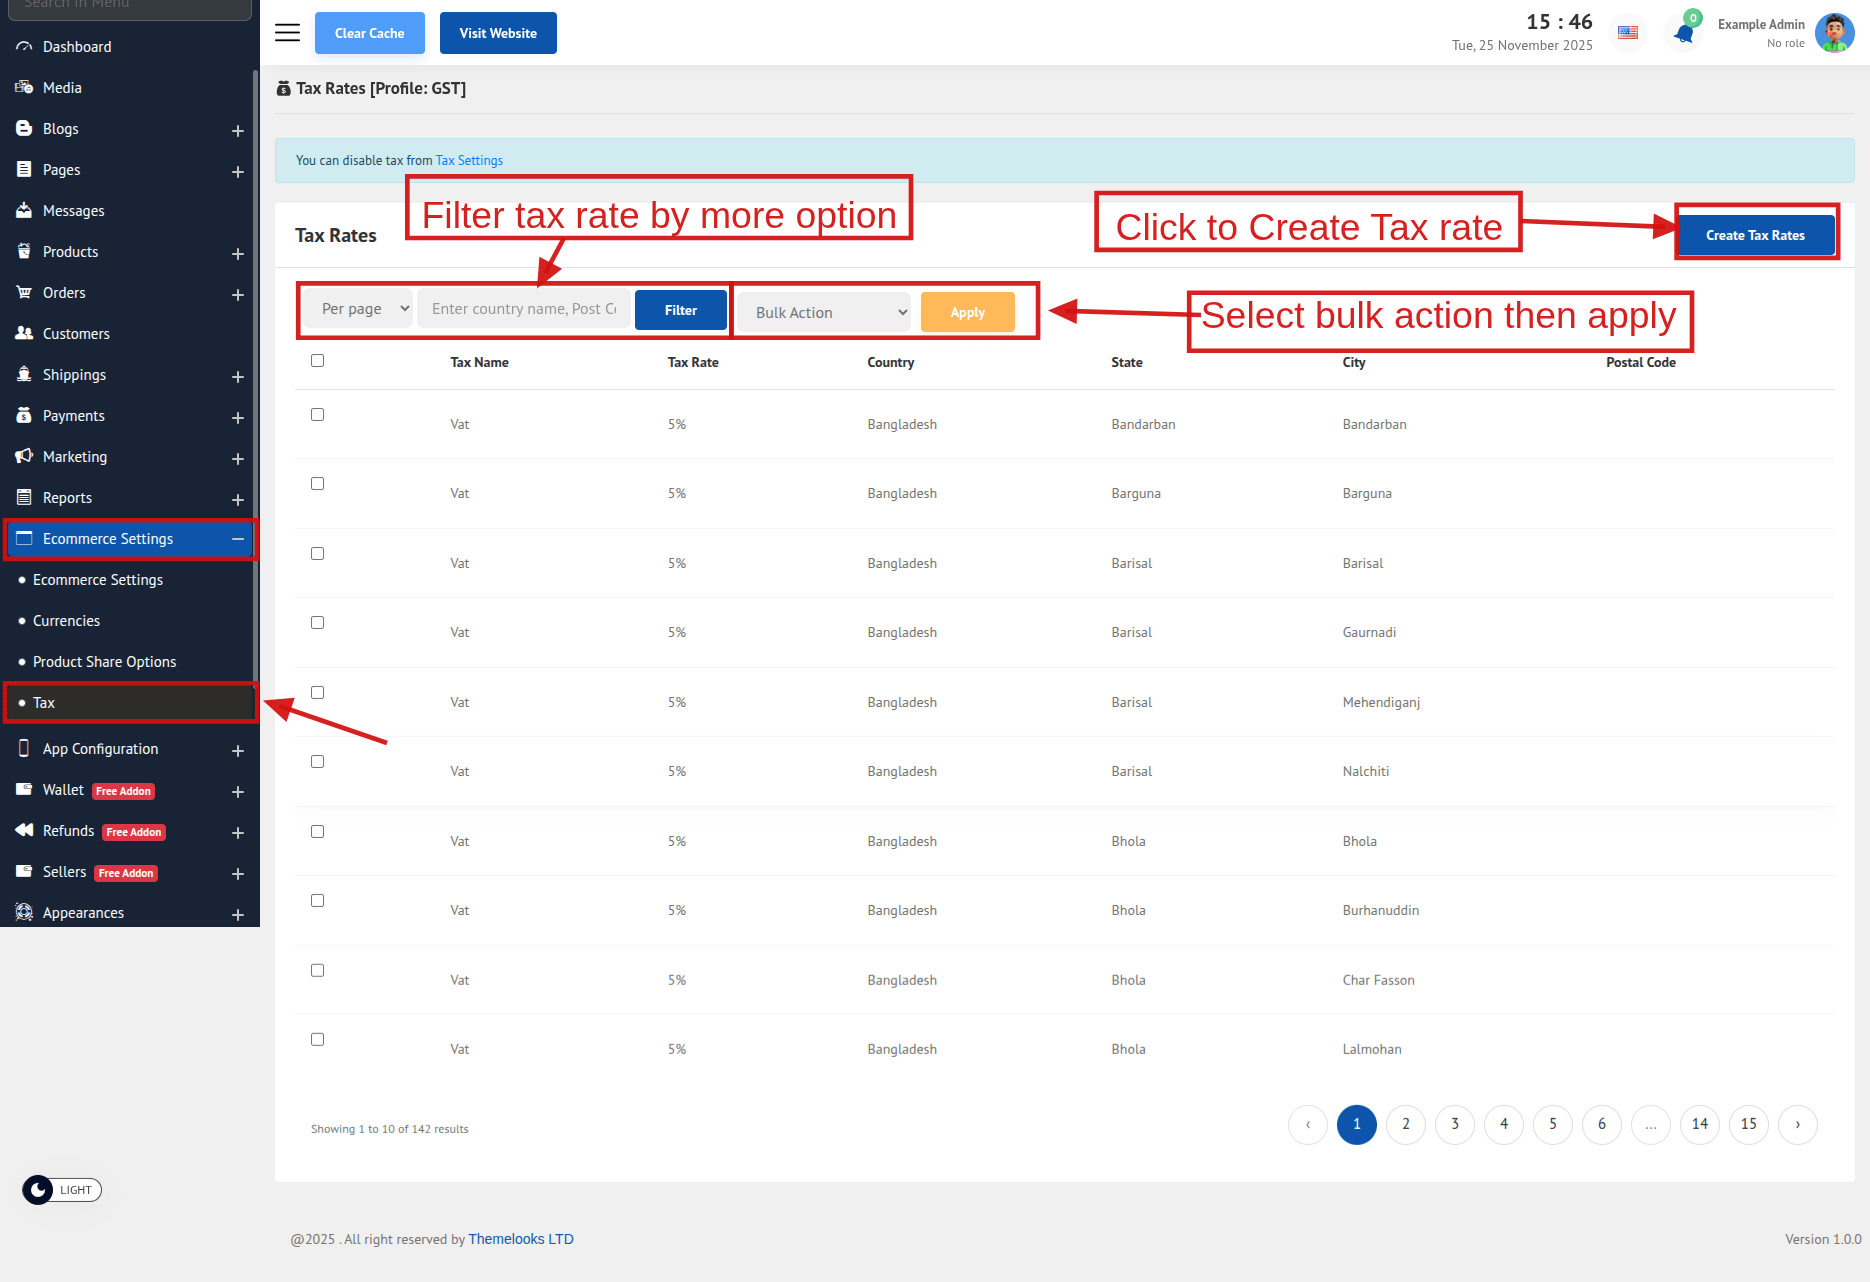Open Currencies in the sidebar
The height and width of the screenshot is (1282, 1870).
click(x=66, y=621)
